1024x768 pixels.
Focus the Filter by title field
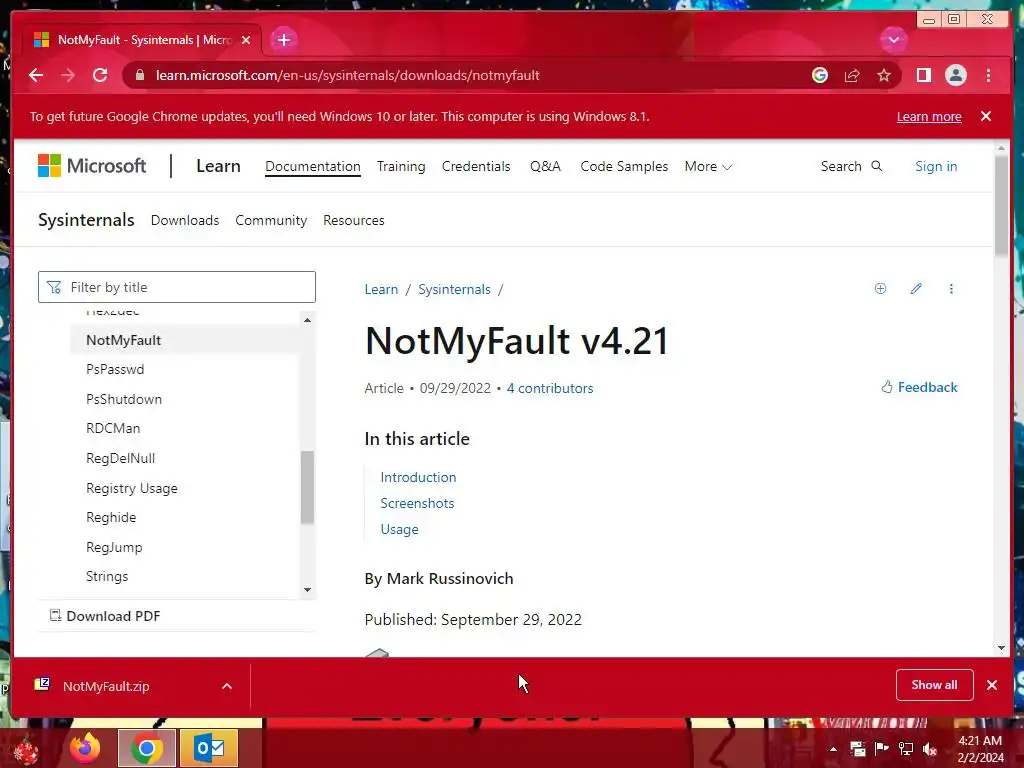[177, 287]
